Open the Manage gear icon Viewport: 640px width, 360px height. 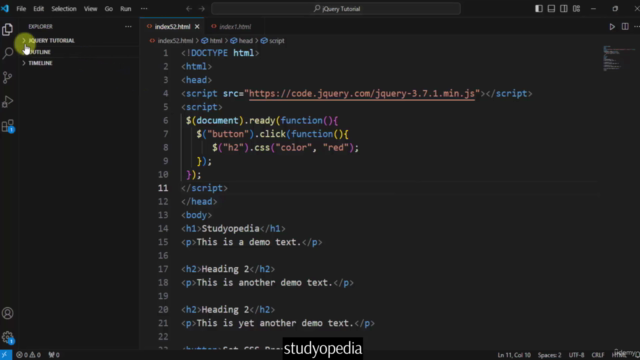tap(7, 338)
